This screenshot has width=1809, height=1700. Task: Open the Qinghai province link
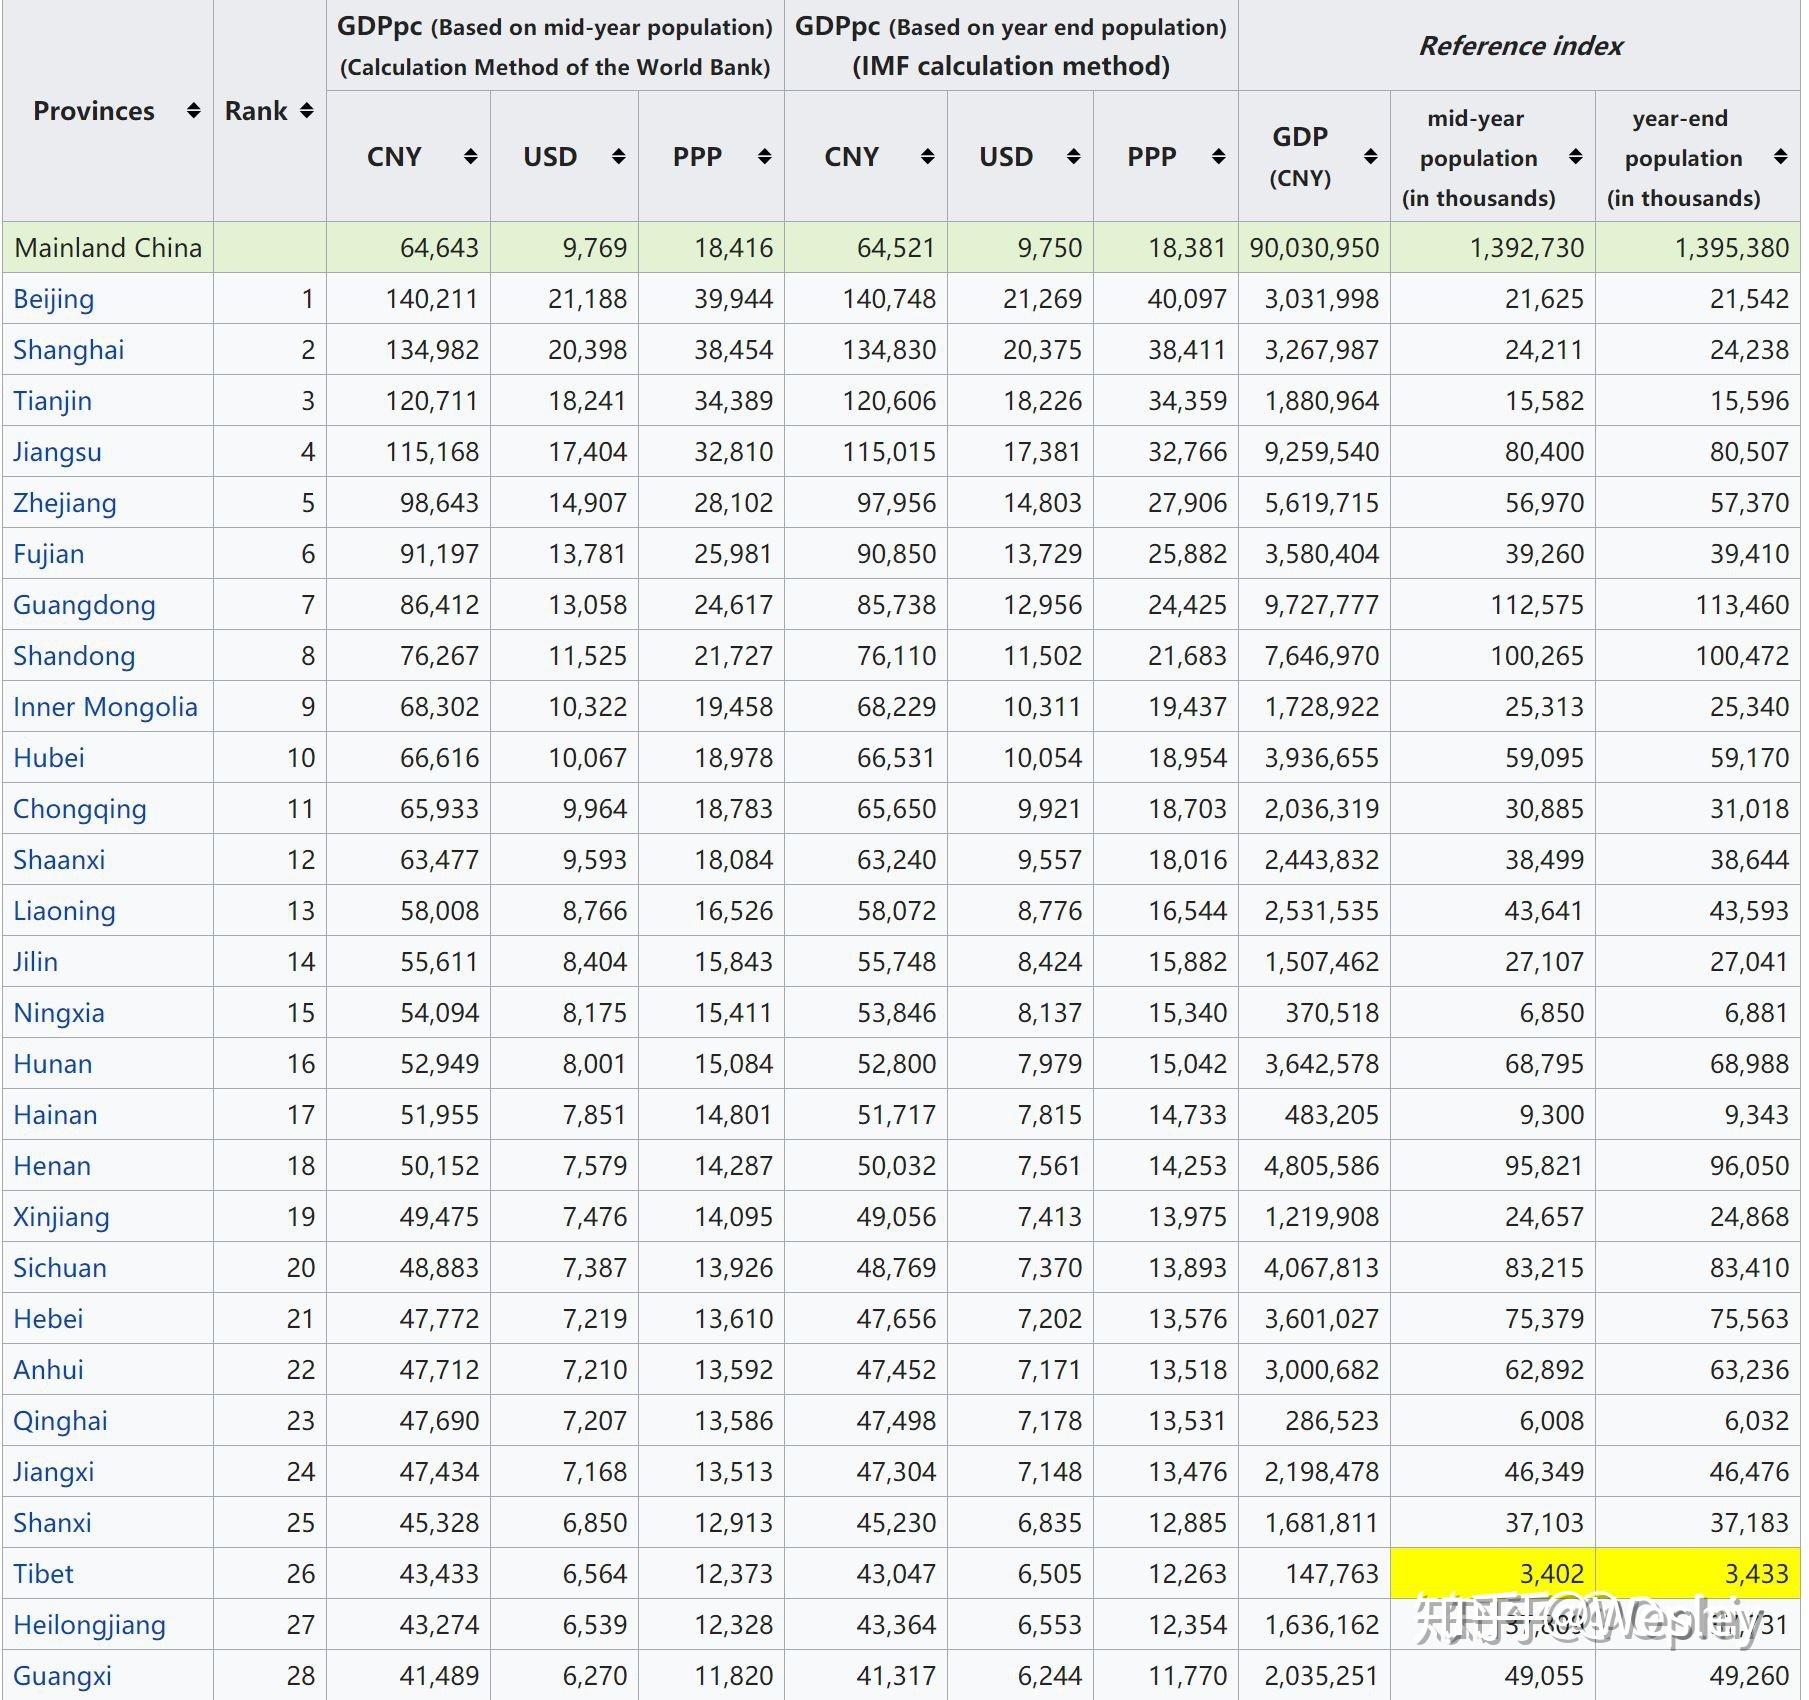point(60,1421)
